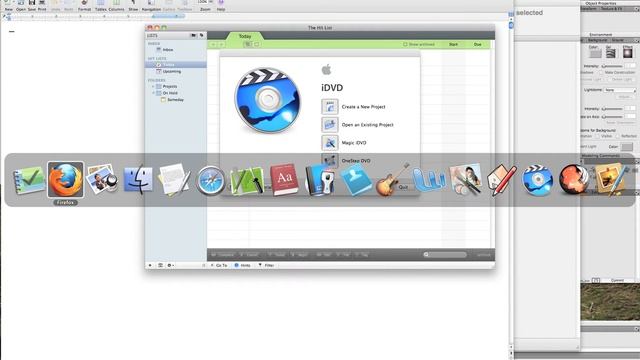This screenshot has width=640, height=360.
Task: Click the Gel texture thumbnail
Action: click(x=611, y=53)
